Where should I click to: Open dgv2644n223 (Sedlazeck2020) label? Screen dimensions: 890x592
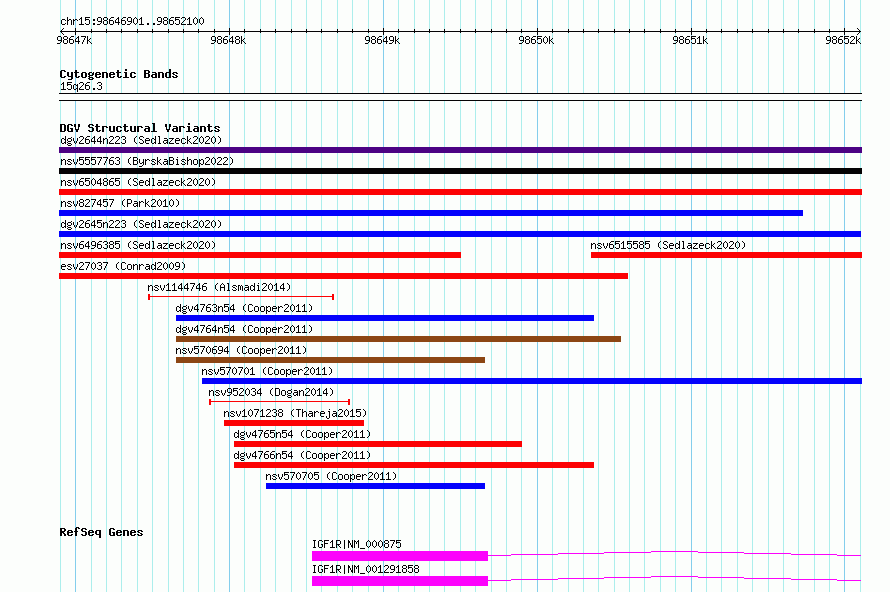[x=141, y=140]
